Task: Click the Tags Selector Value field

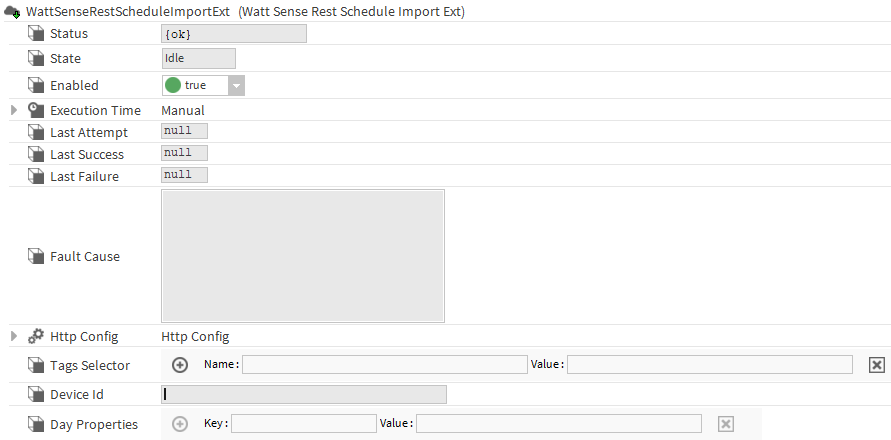Action: 709,365
